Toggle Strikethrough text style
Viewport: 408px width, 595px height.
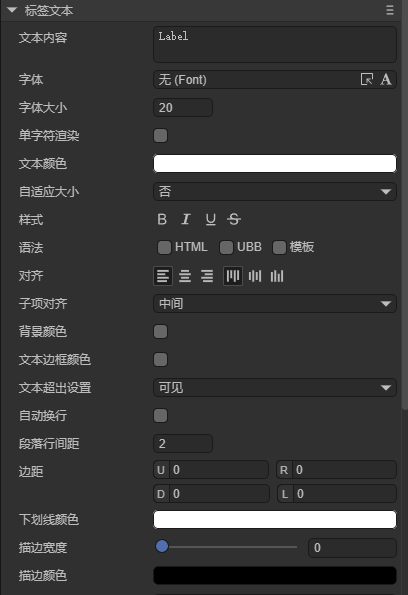click(234, 219)
